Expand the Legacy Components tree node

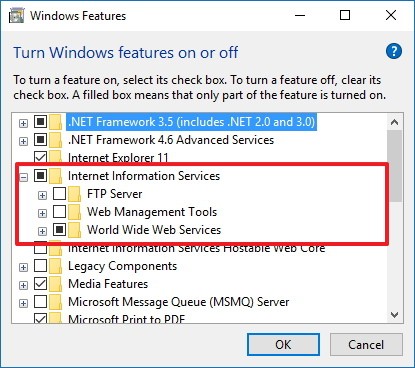click(x=23, y=267)
